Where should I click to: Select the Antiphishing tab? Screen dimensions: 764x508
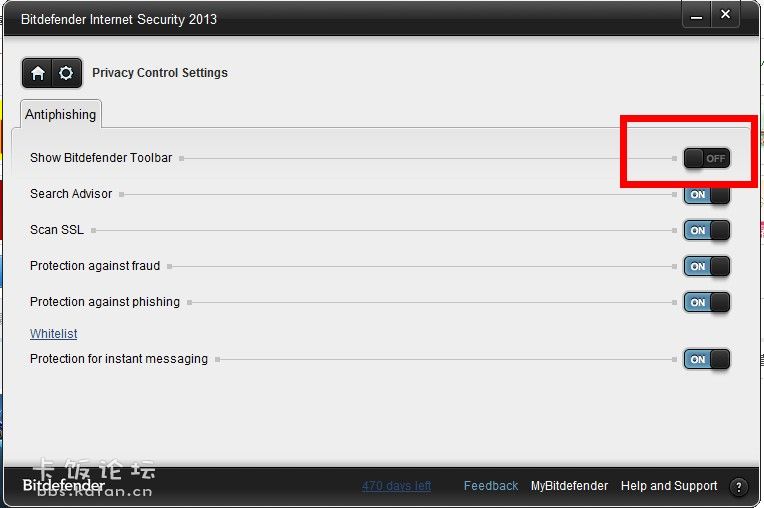pyautogui.click(x=61, y=114)
